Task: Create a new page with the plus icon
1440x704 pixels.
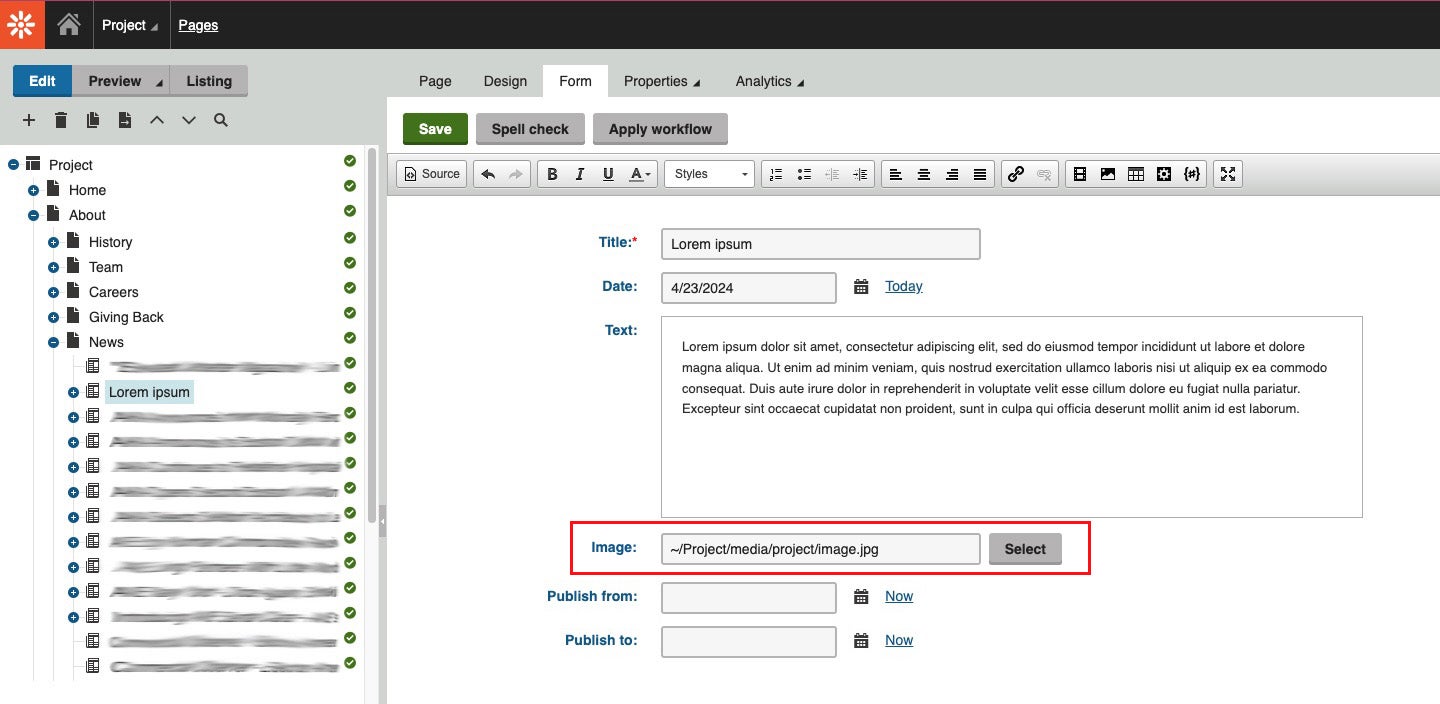Action: (28, 120)
